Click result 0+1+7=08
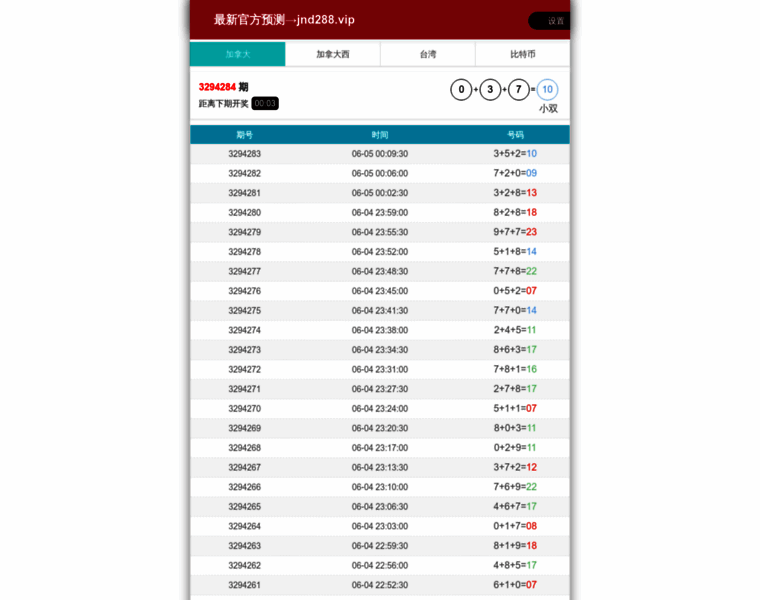Viewport: 760px width, 600px height. 515,526
